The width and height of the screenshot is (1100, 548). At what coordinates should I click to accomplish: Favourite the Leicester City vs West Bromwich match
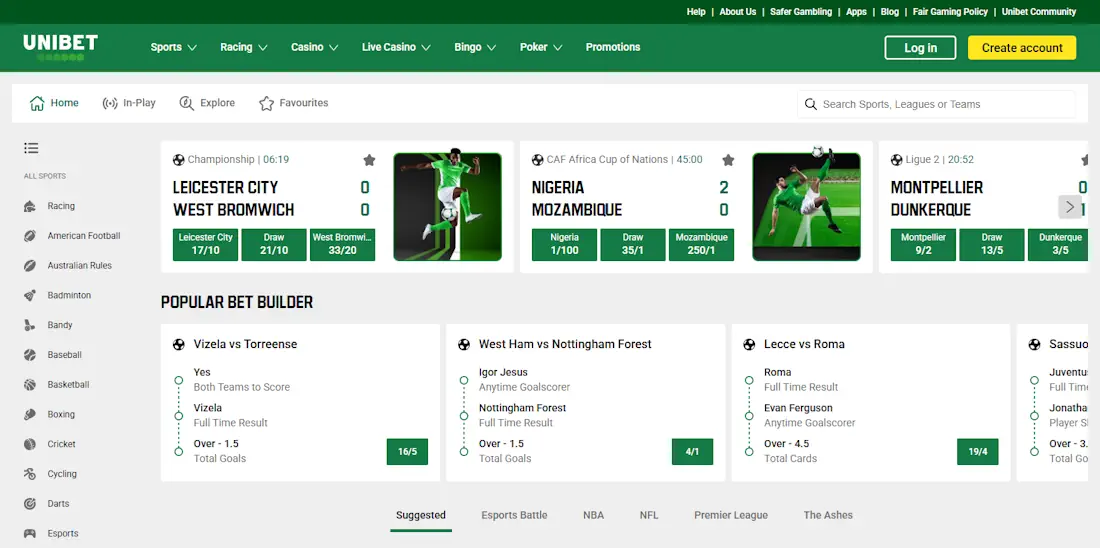click(x=370, y=160)
